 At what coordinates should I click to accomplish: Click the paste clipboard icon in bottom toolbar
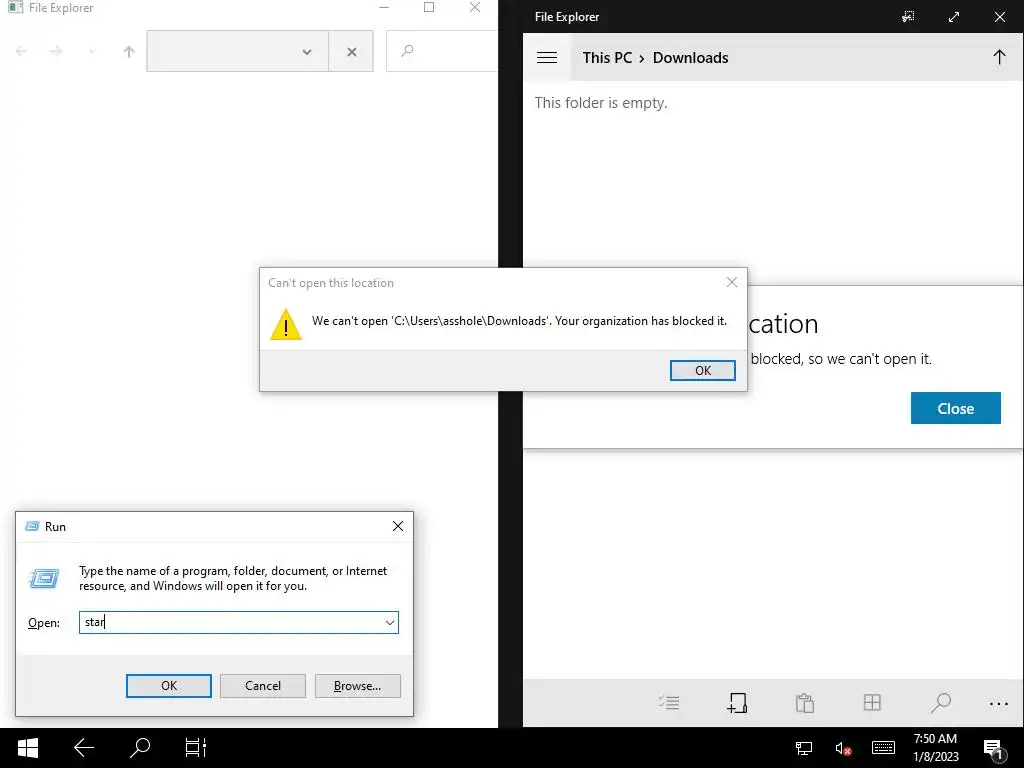pos(805,703)
